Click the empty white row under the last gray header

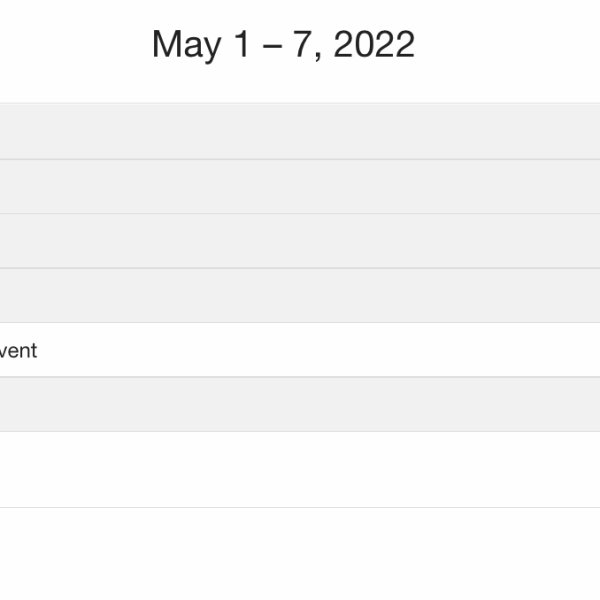point(300,470)
